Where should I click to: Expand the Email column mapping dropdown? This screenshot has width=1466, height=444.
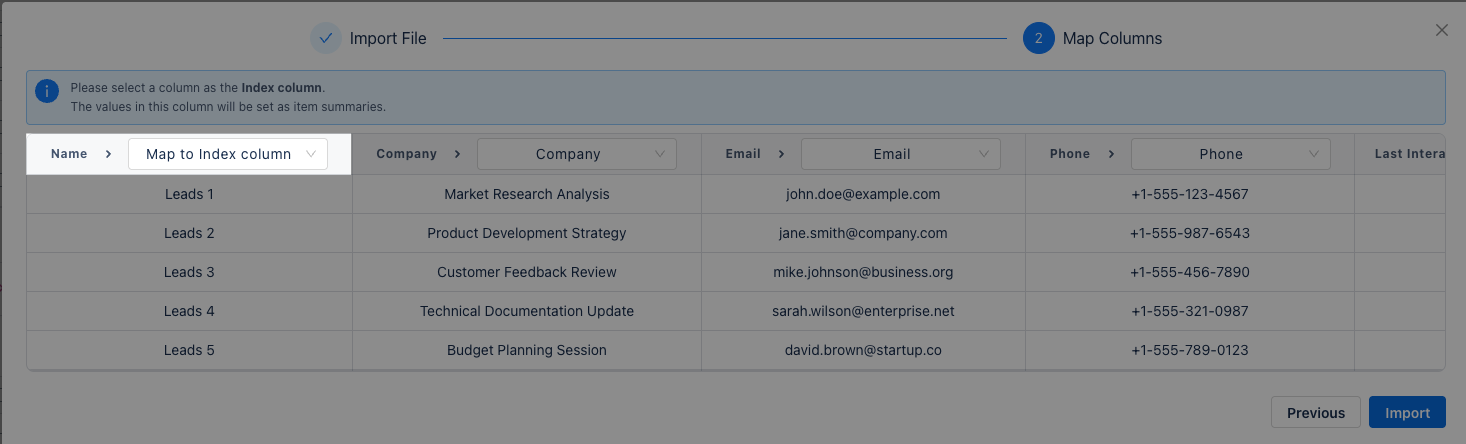coord(901,154)
